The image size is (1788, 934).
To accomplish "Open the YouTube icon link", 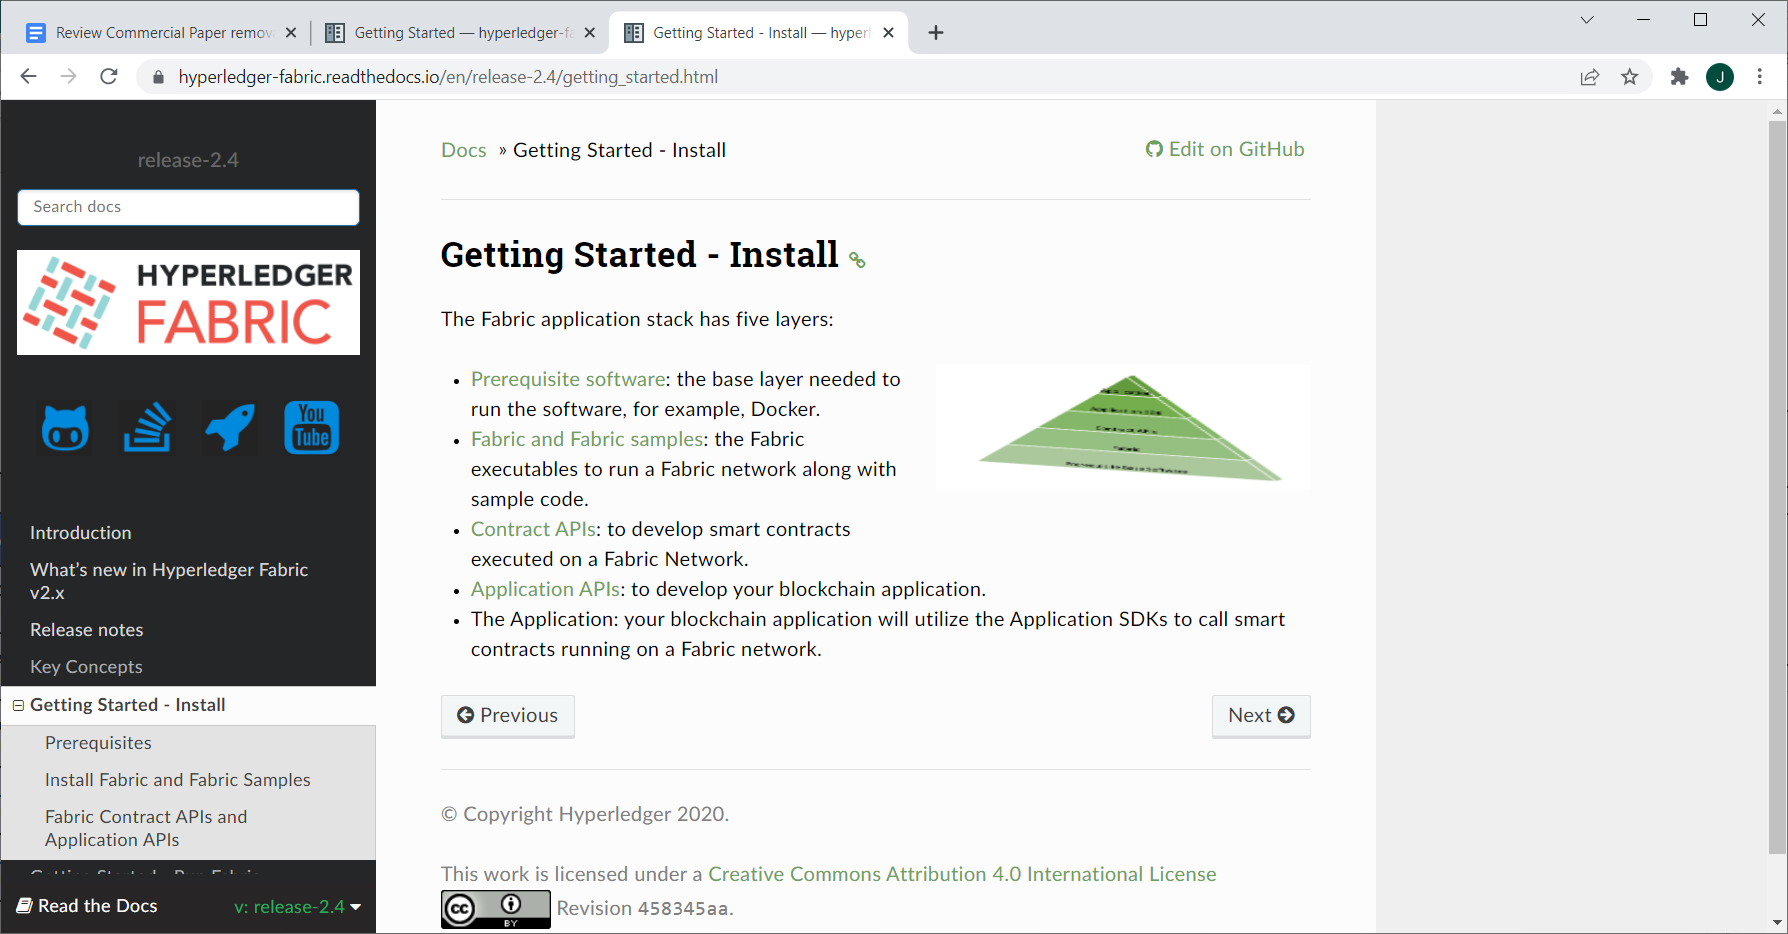I will [x=312, y=428].
